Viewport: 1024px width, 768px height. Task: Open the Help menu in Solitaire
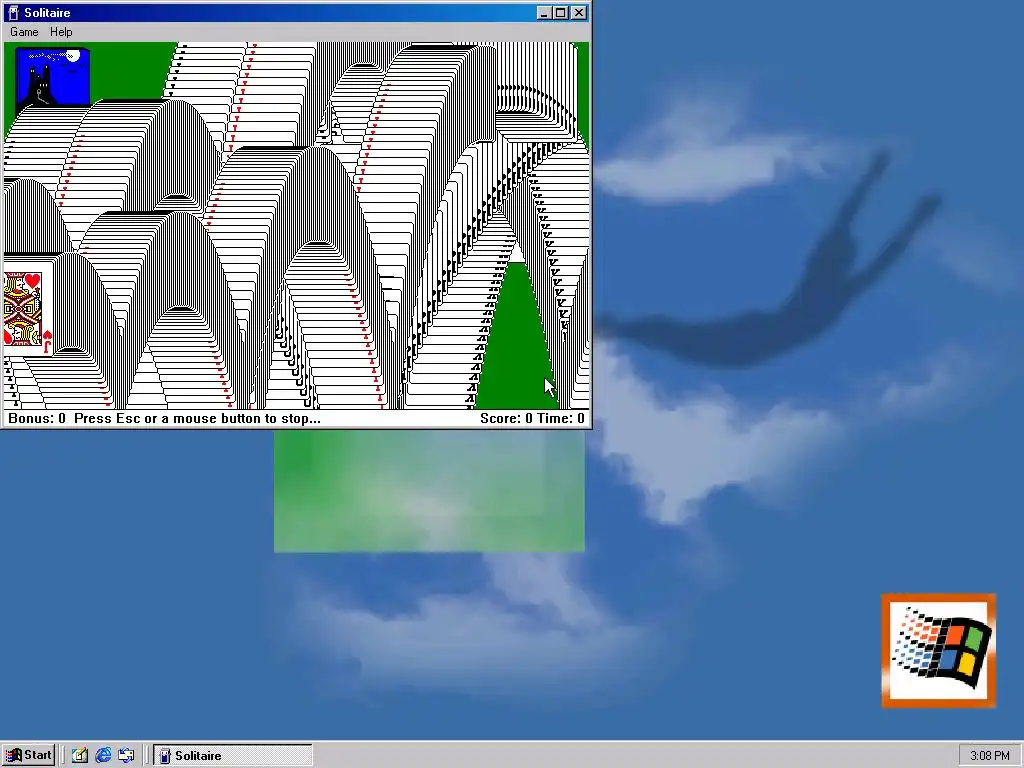(61, 32)
